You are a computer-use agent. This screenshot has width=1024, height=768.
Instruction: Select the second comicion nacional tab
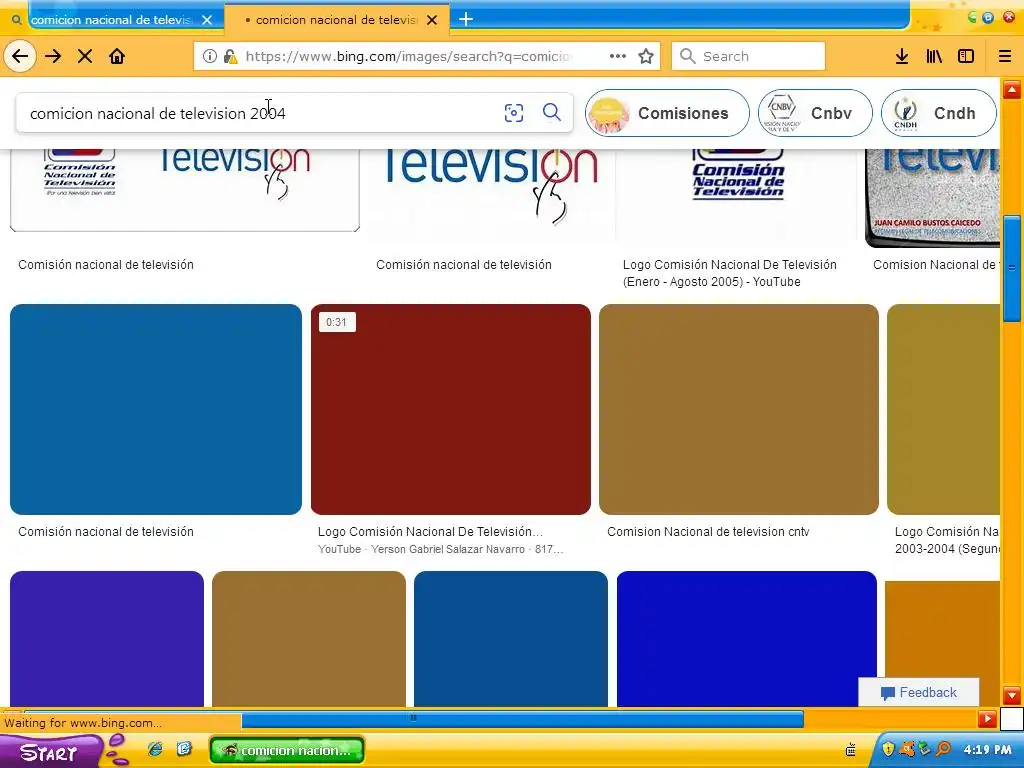(x=336, y=20)
